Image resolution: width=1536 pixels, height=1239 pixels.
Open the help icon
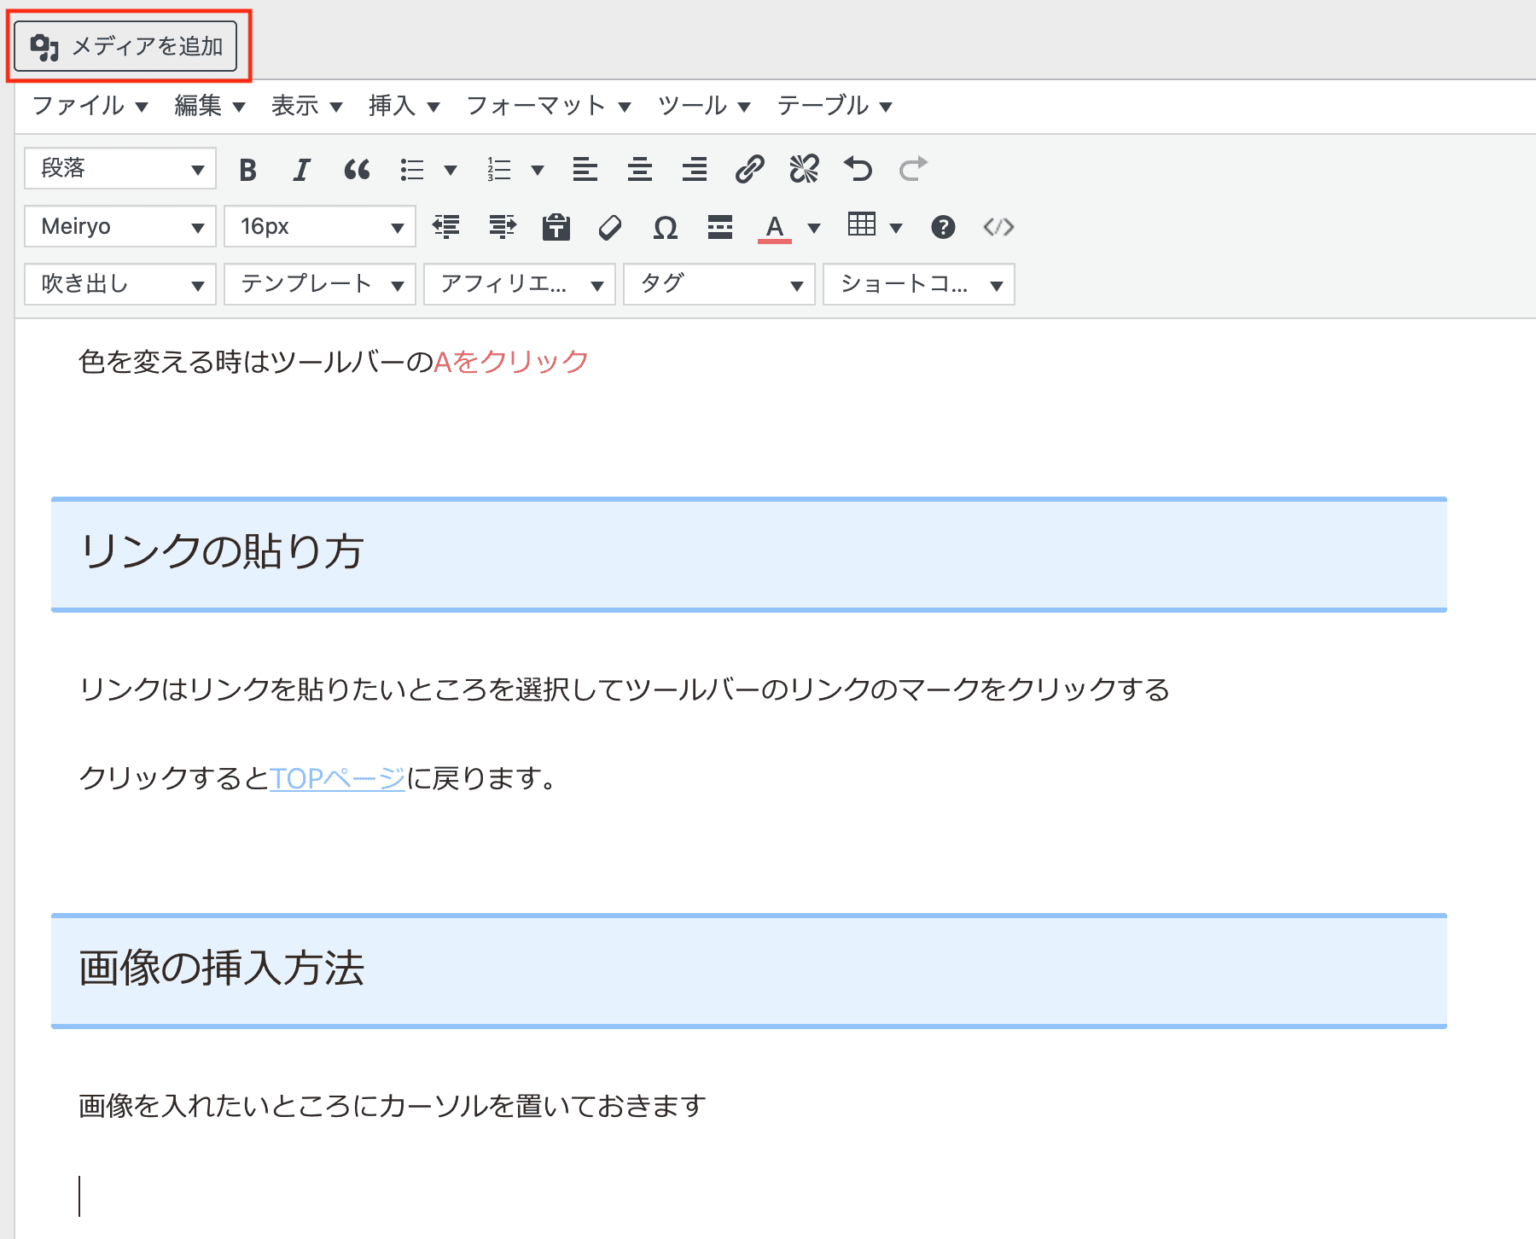[943, 227]
